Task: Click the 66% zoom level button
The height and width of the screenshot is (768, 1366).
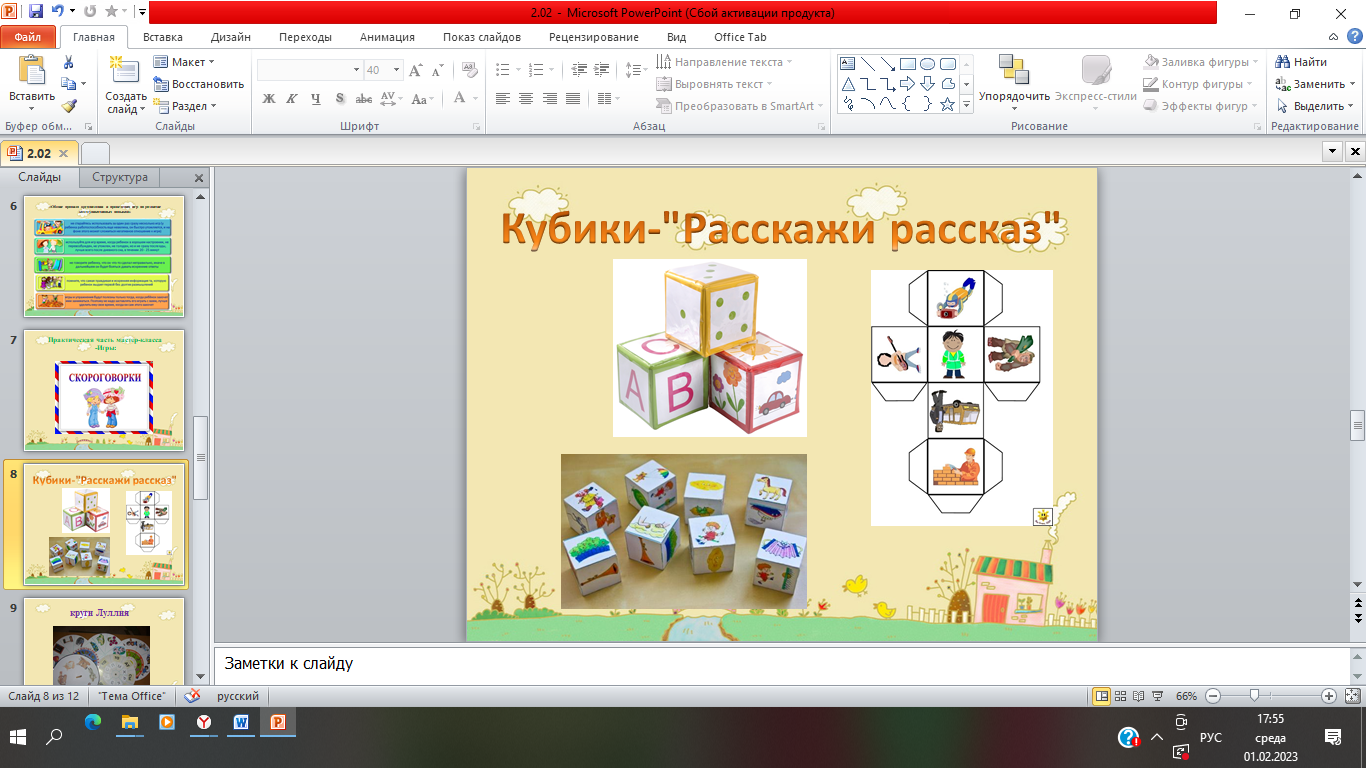Action: pos(1186,696)
